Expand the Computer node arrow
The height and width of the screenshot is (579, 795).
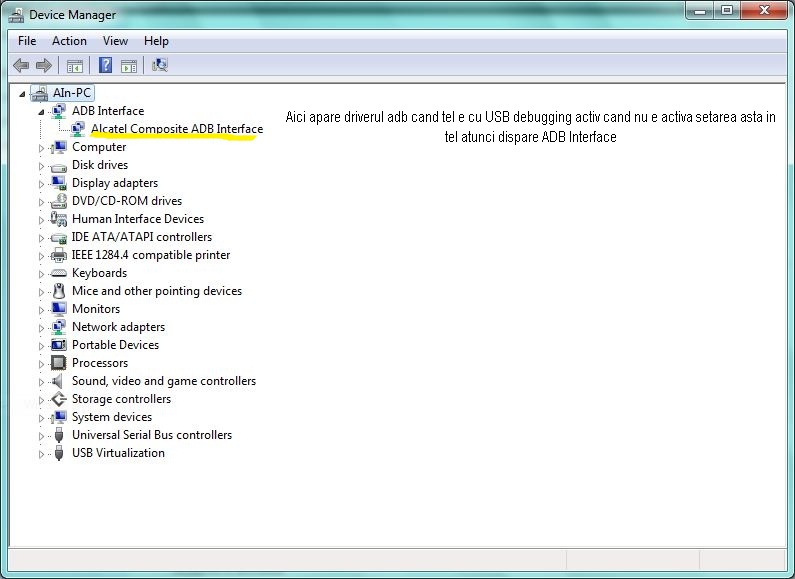41,148
